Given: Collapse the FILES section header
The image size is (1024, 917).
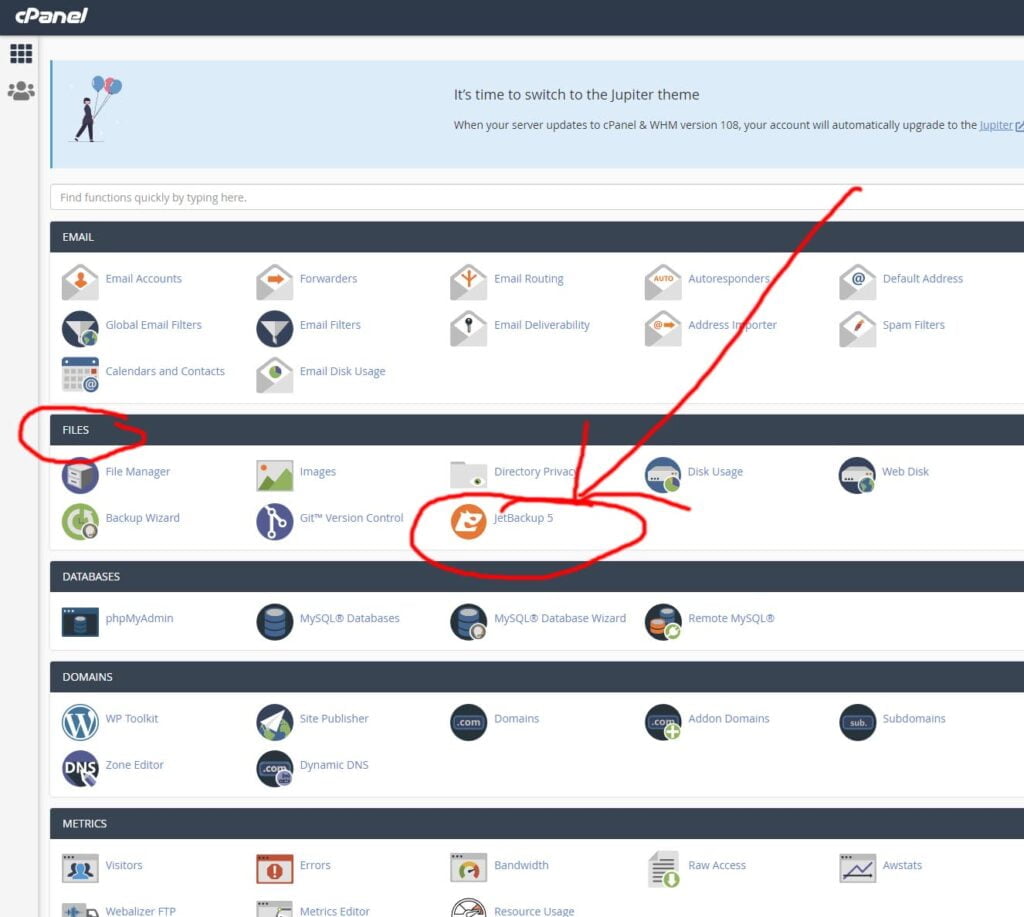Looking at the screenshot, I should [537, 430].
